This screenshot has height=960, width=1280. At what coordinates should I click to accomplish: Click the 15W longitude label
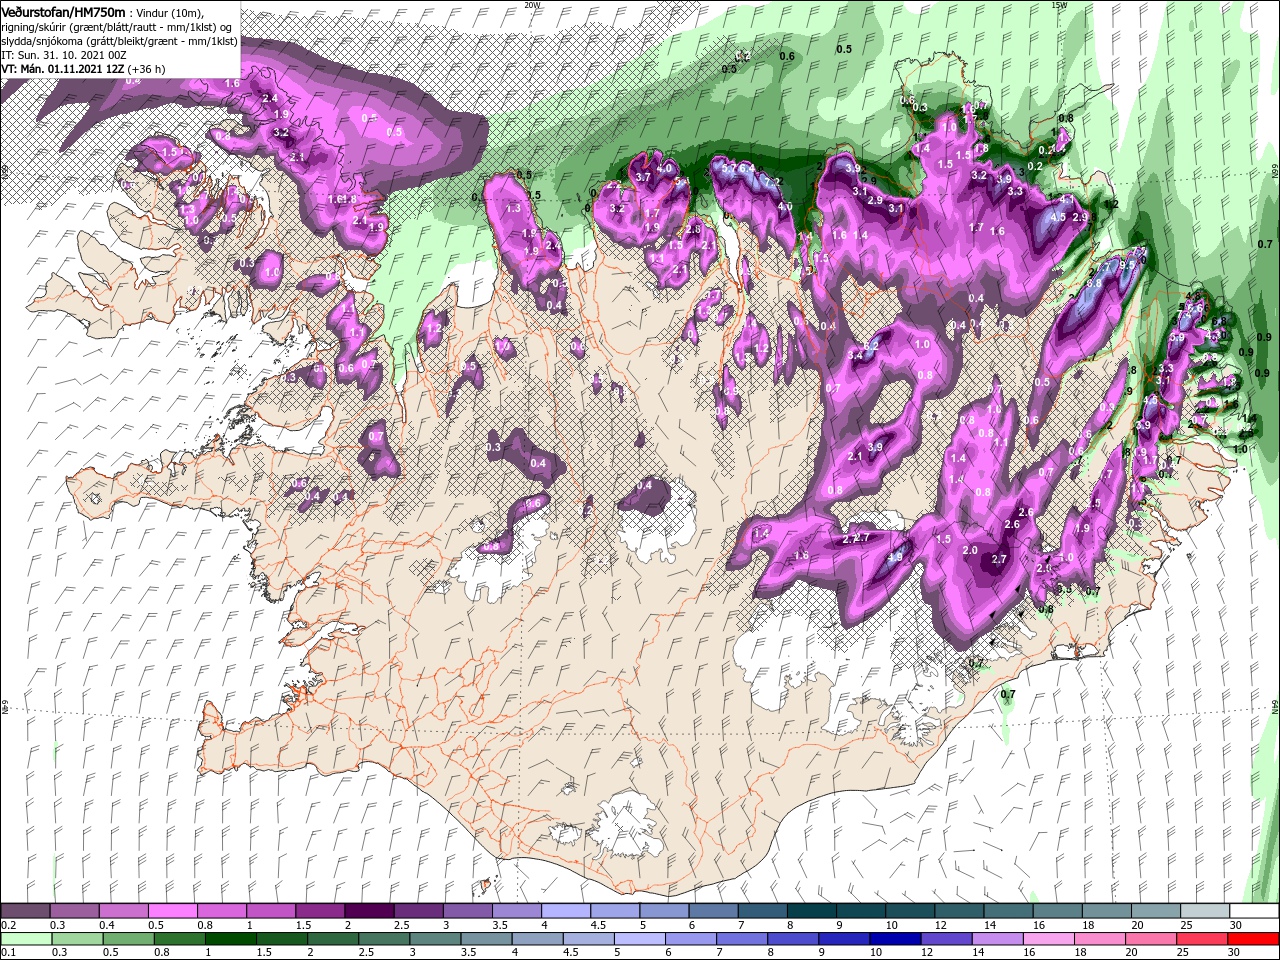click(x=1059, y=5)
